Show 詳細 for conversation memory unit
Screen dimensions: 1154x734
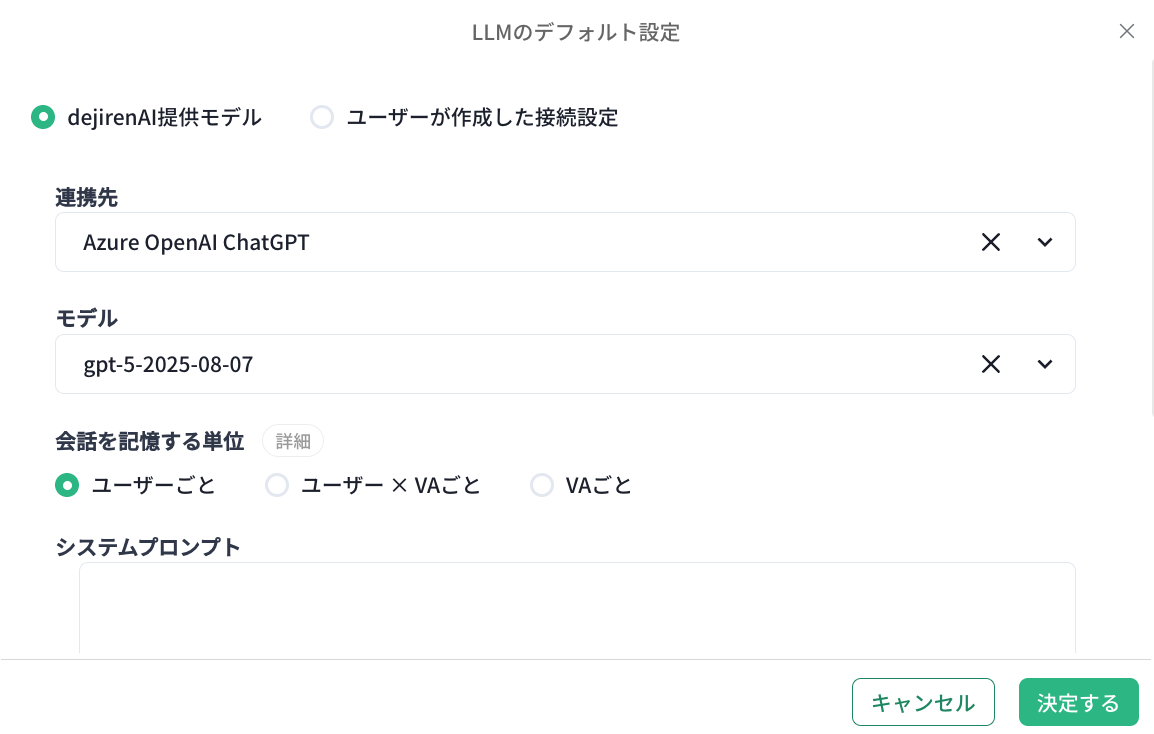[x=293, y=441]
